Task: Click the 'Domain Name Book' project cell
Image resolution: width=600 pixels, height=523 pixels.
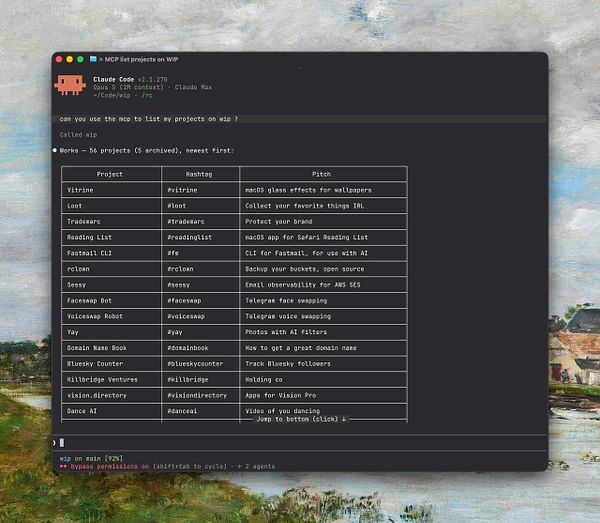Action: (96, 348)
